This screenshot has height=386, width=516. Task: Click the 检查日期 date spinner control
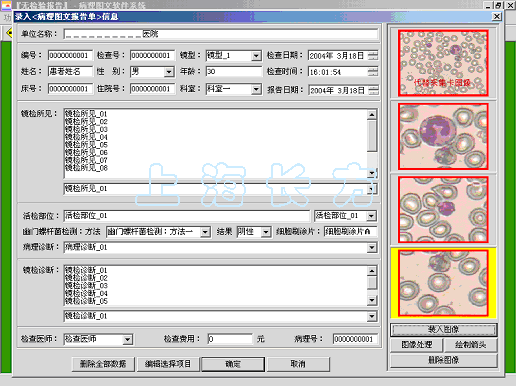coord(373,55)
